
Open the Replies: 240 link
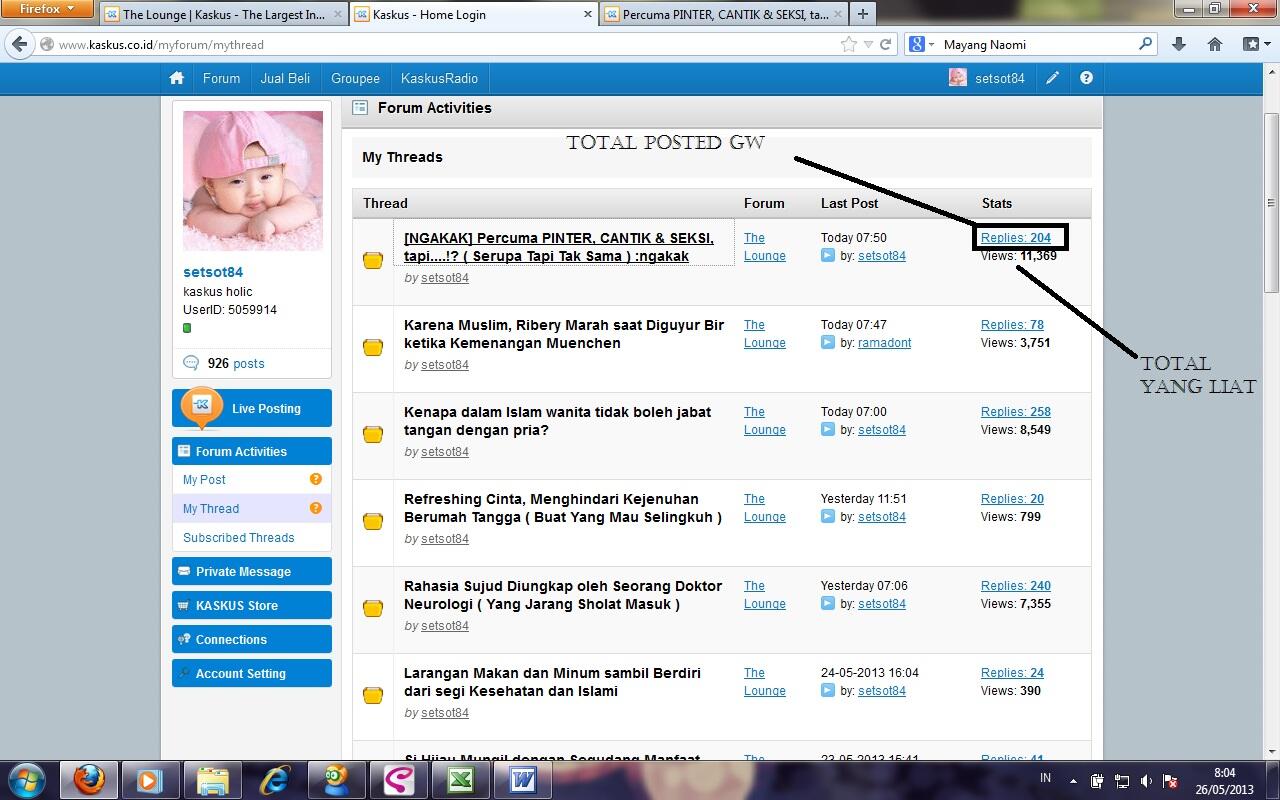1016,586
